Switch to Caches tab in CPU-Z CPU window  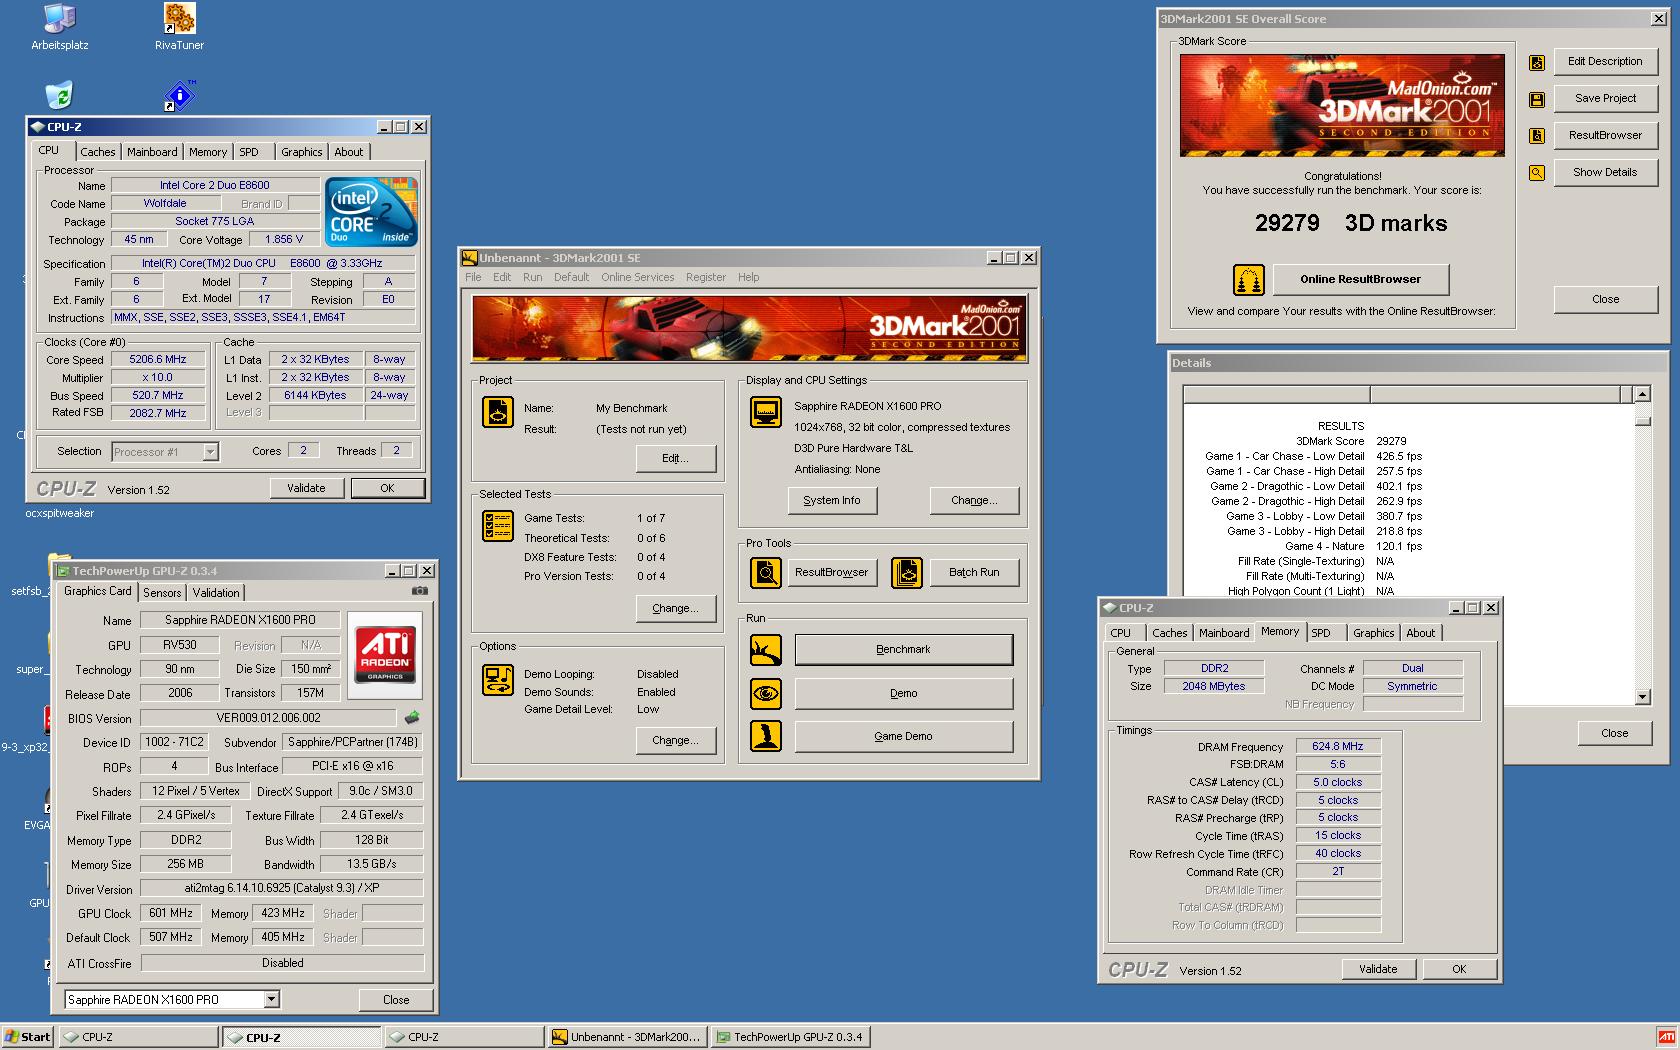click(98, 152)
